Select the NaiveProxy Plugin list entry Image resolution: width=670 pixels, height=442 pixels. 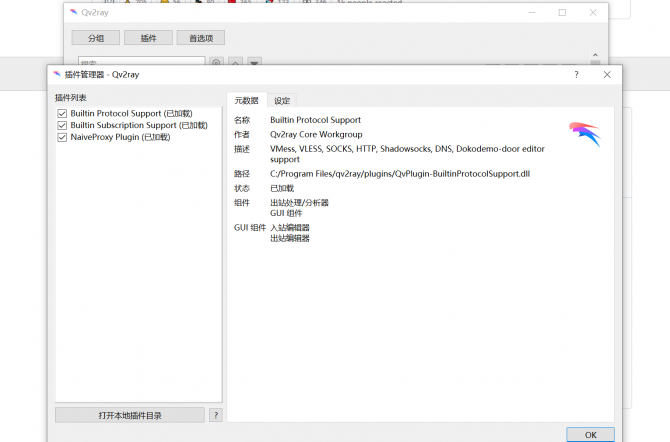[x=120, y=137]
